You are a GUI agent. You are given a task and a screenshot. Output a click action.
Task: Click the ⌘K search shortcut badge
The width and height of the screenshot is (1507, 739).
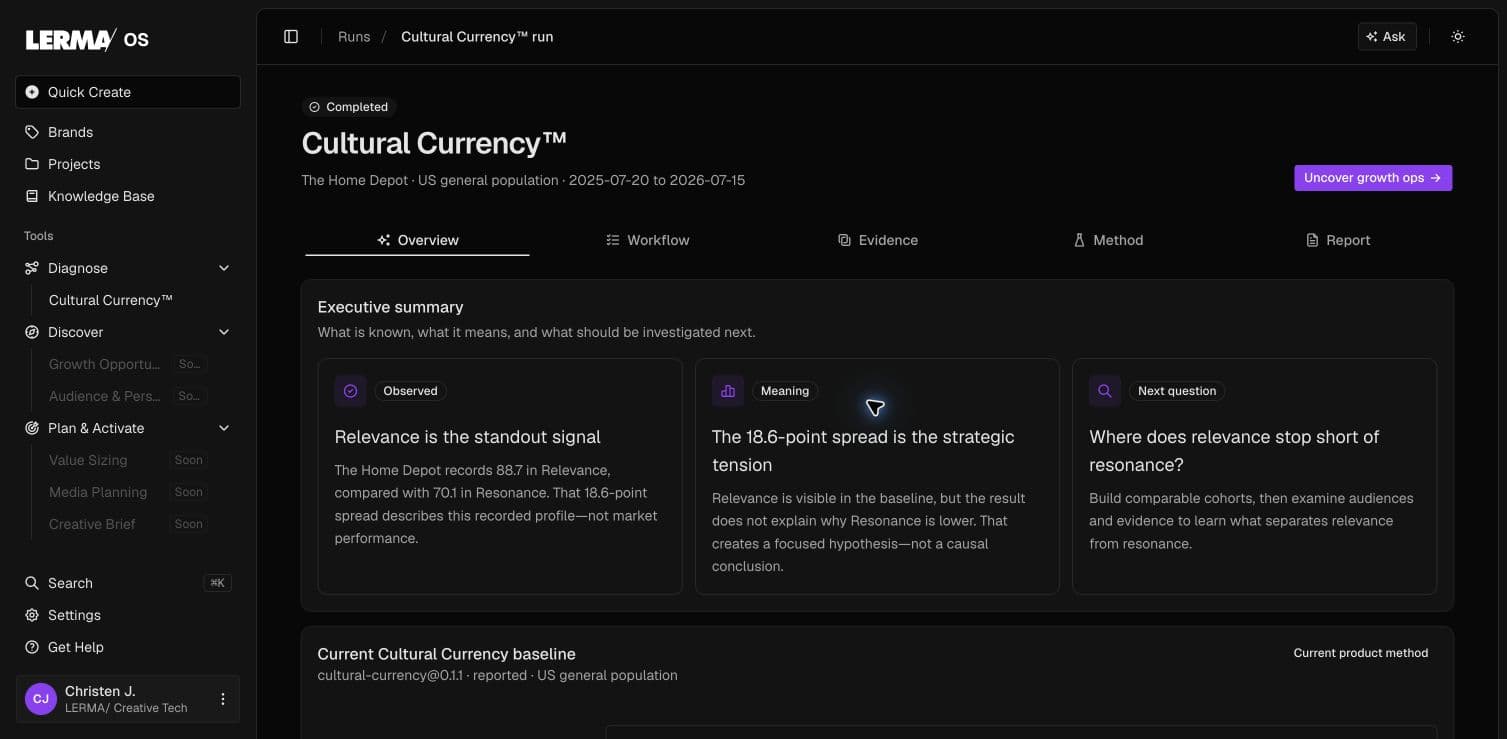point(217,583)
